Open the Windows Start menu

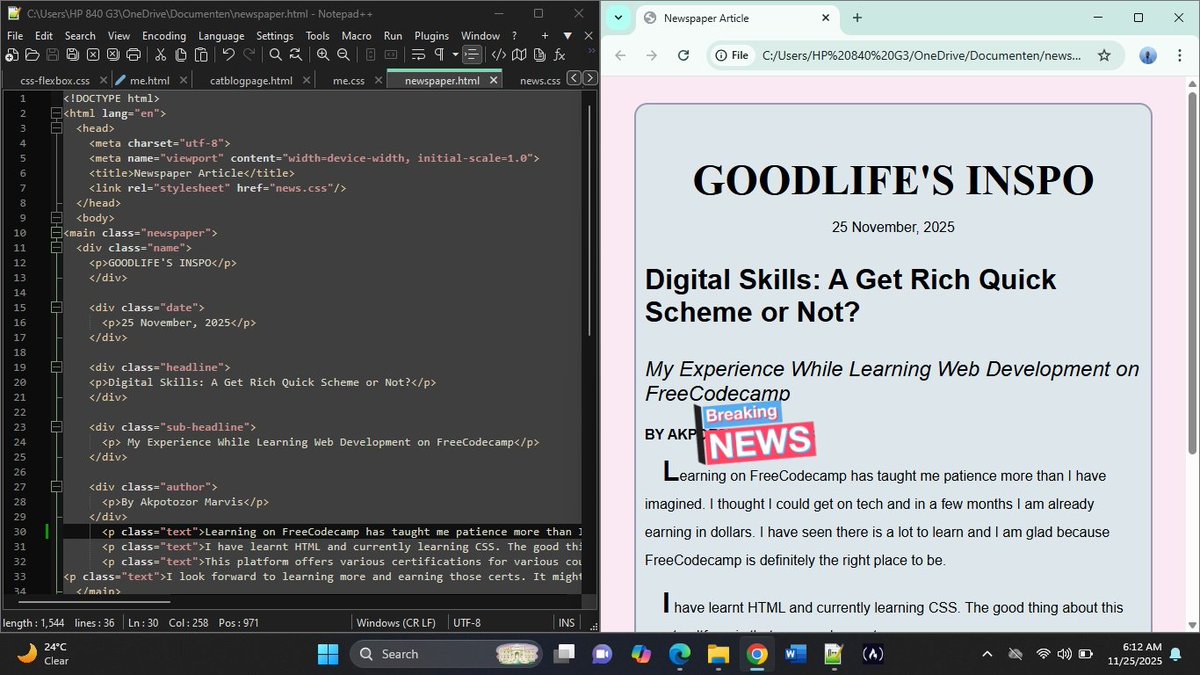(x=328, y=654)
